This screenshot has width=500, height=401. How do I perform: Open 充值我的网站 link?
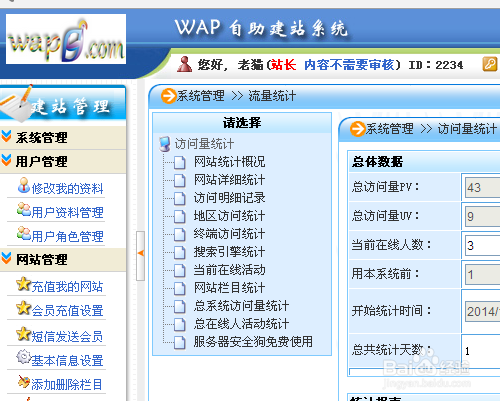(67, 287)
